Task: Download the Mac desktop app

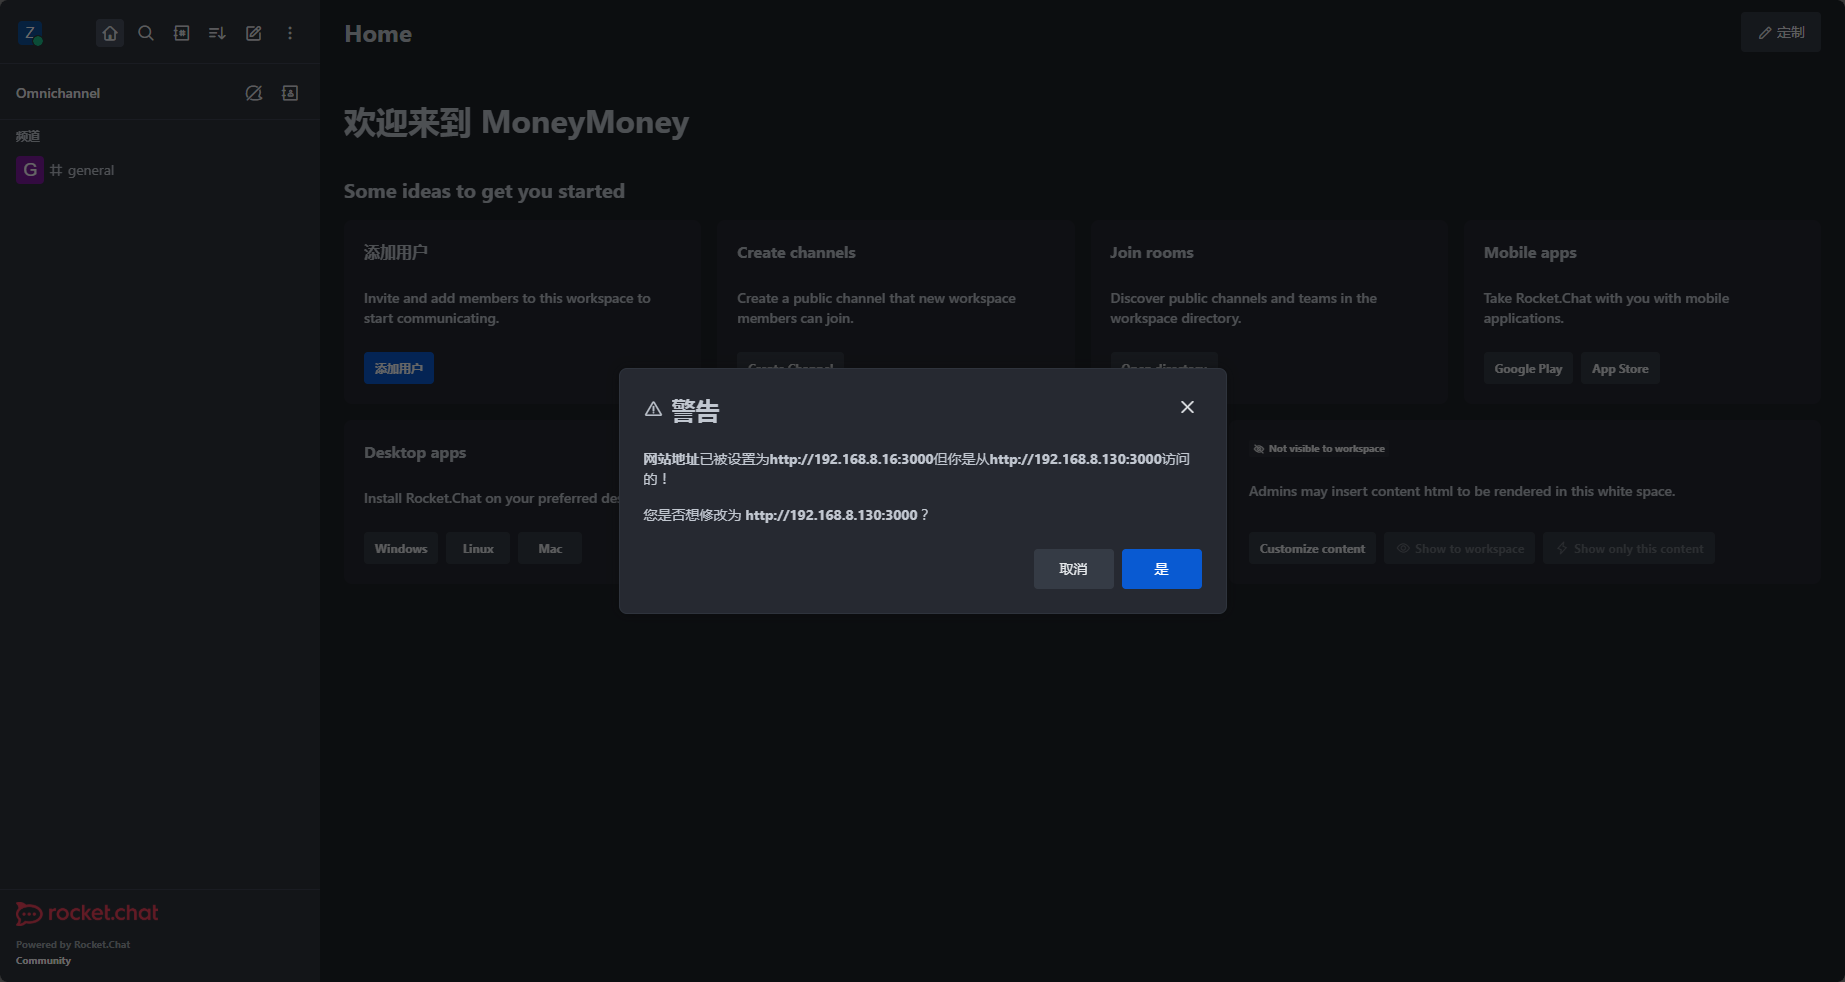Action: 550,548
